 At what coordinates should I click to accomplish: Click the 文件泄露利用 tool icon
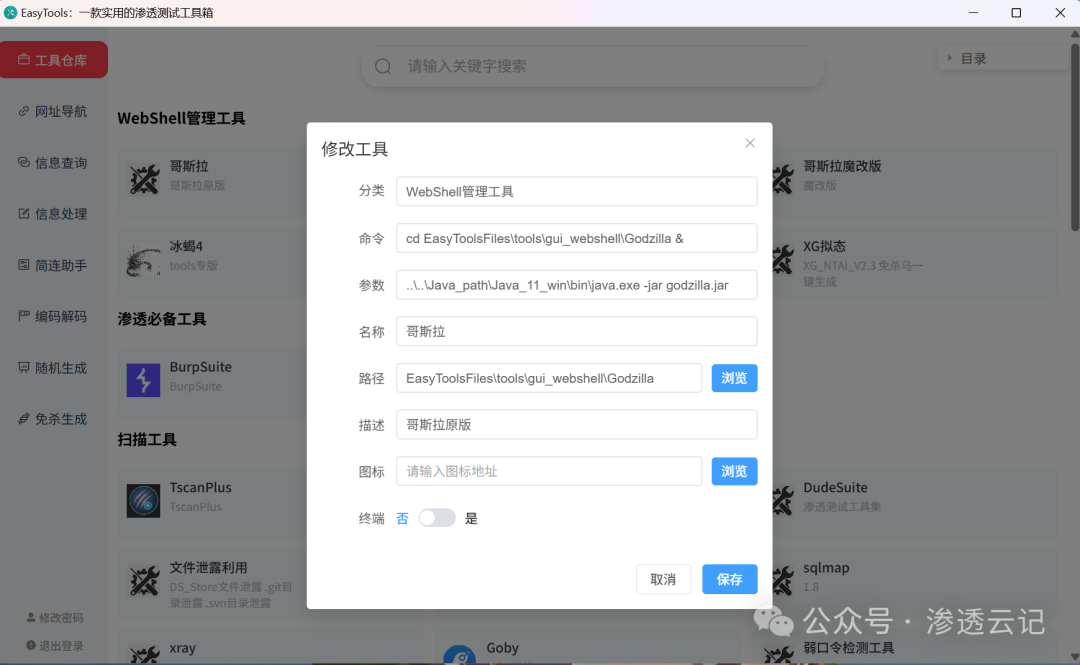(x=143, y=582)
